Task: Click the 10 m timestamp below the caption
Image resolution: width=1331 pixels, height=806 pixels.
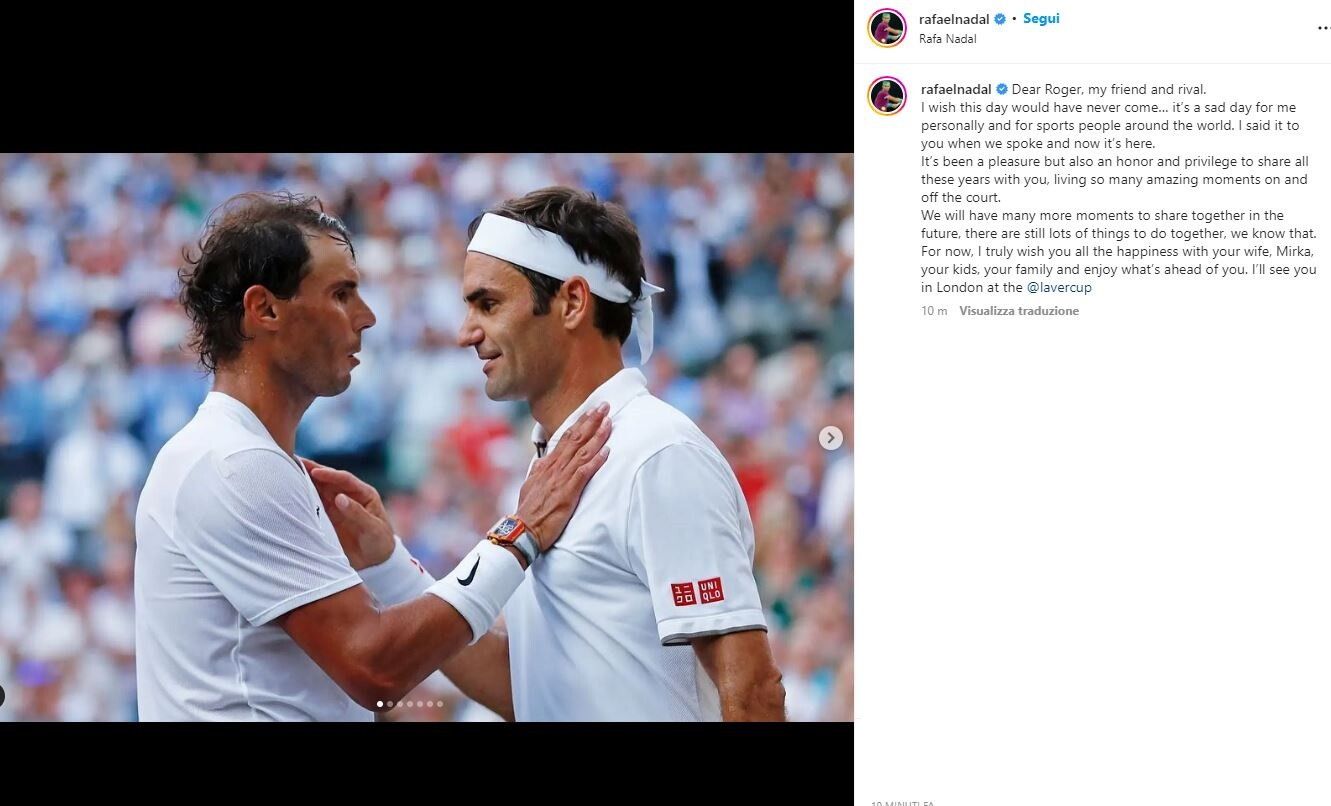Action: [x=934, y=311]
